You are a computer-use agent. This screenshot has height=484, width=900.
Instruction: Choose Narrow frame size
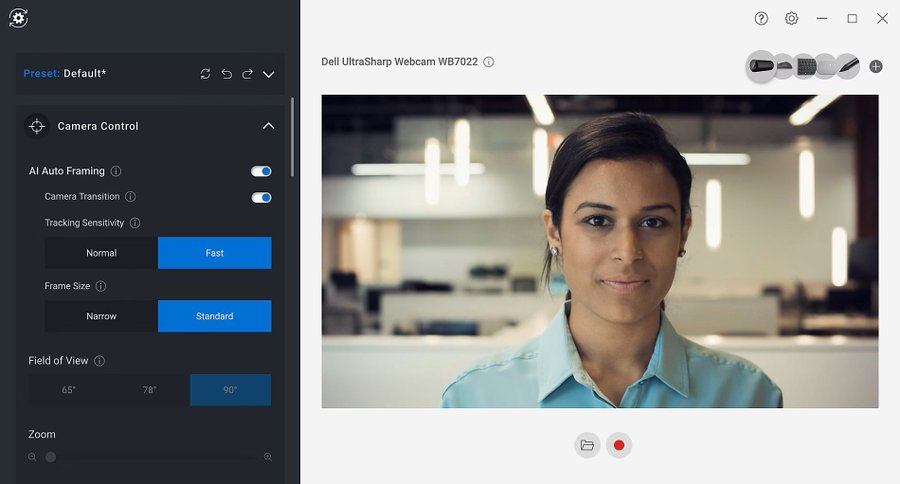[101, 316]
